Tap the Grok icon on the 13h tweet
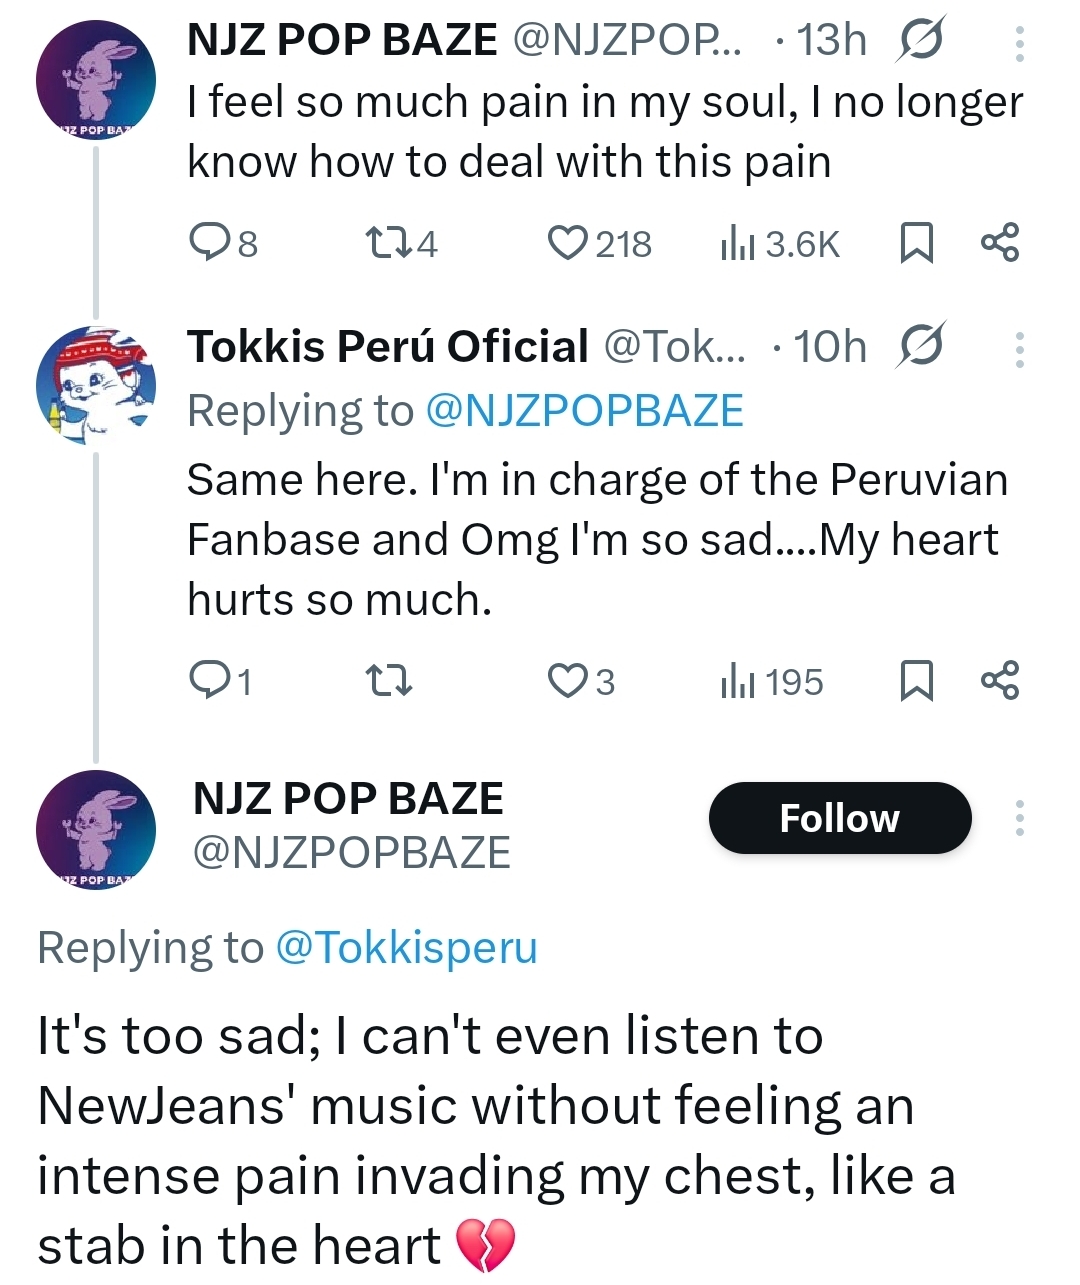Viewport: 1080px width, 1285px height. click(x=921, y=42)
